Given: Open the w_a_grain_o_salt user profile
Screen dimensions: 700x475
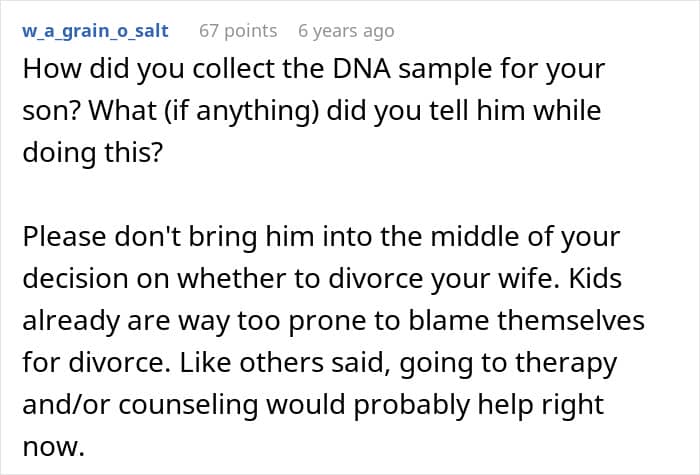Looking at the screenshot, I should [x=95, y=31].
